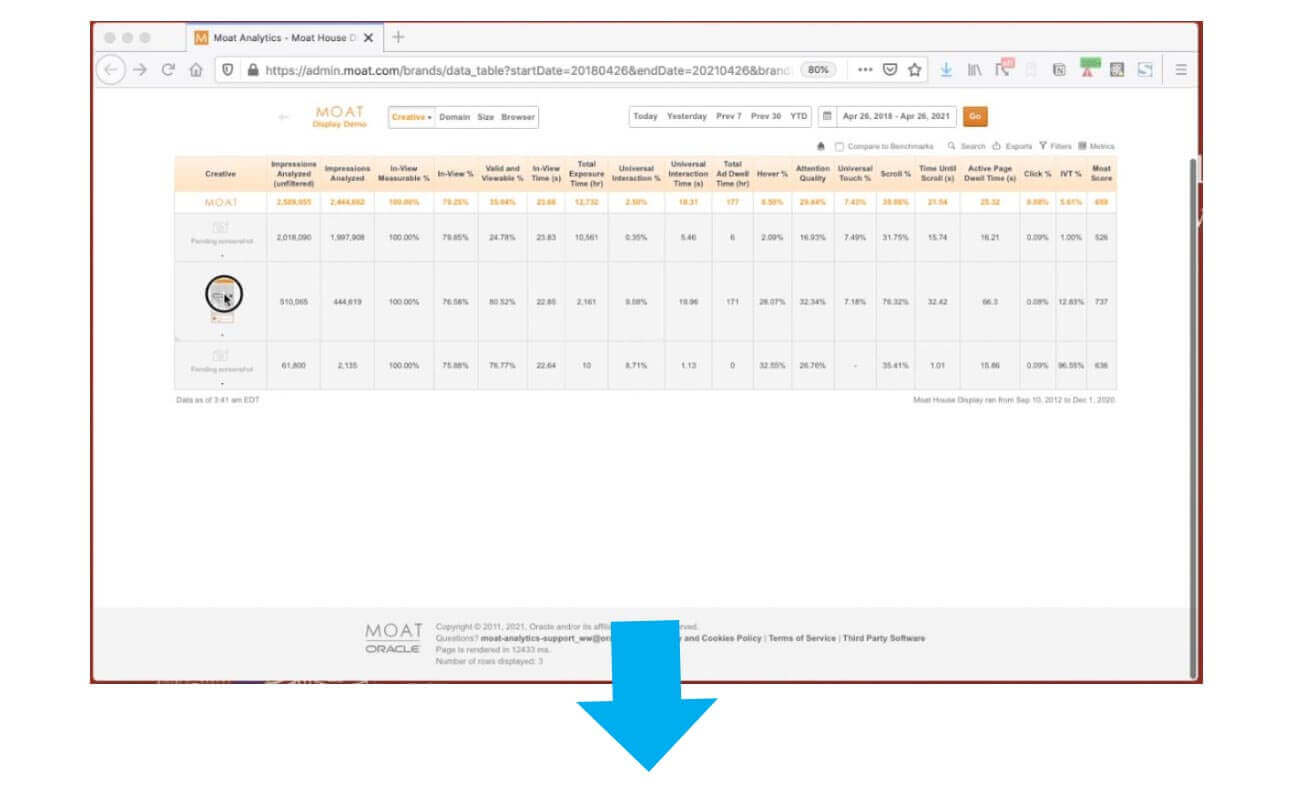Click the 80% zoom level badge
Screen dimensions: 1299x788
[x=818, y=70]
